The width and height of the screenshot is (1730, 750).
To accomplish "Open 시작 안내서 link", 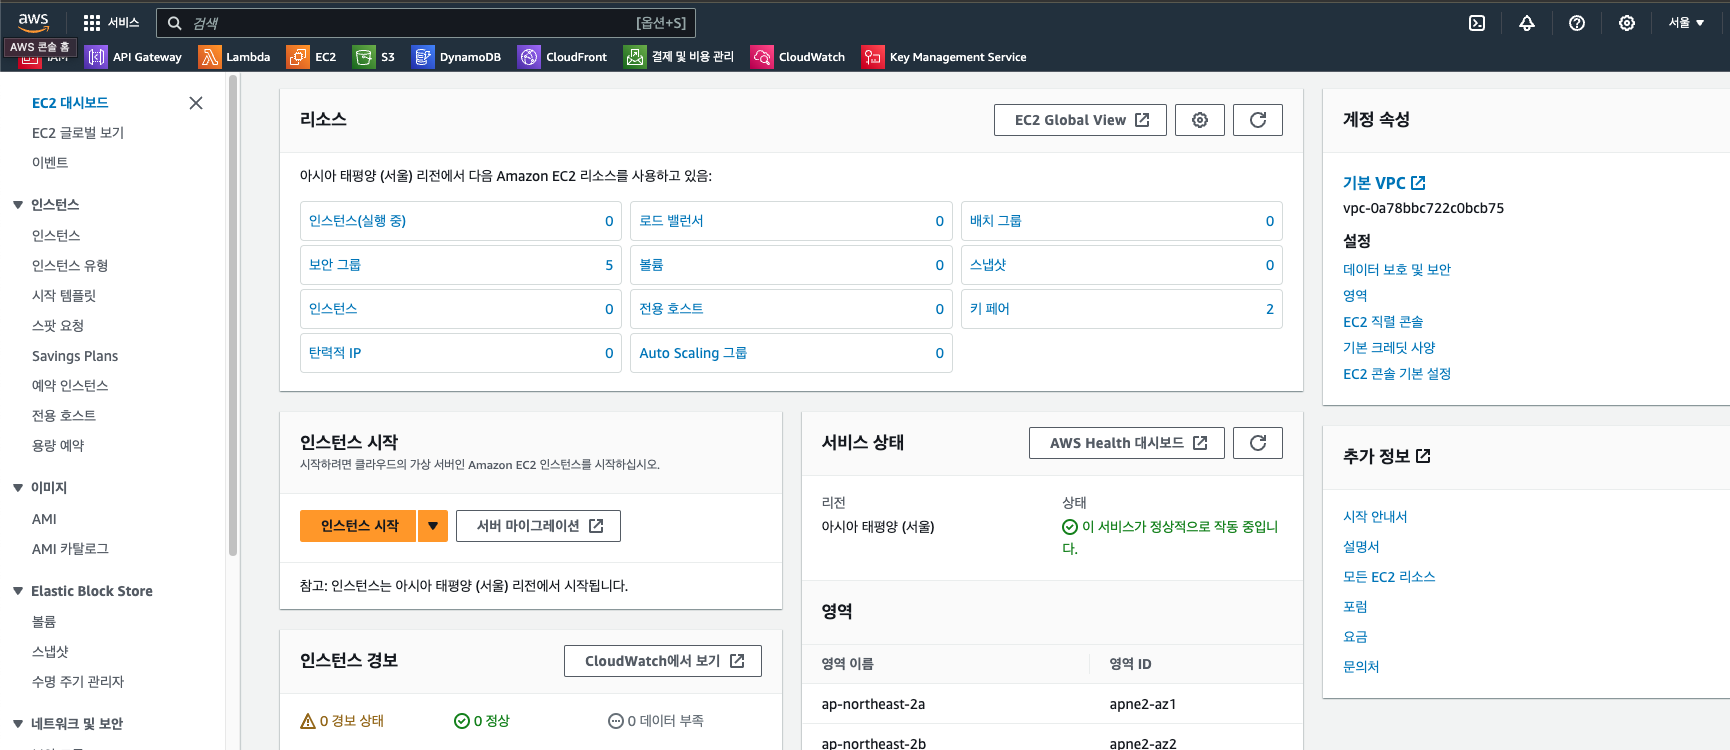I will pos(1375,517).
